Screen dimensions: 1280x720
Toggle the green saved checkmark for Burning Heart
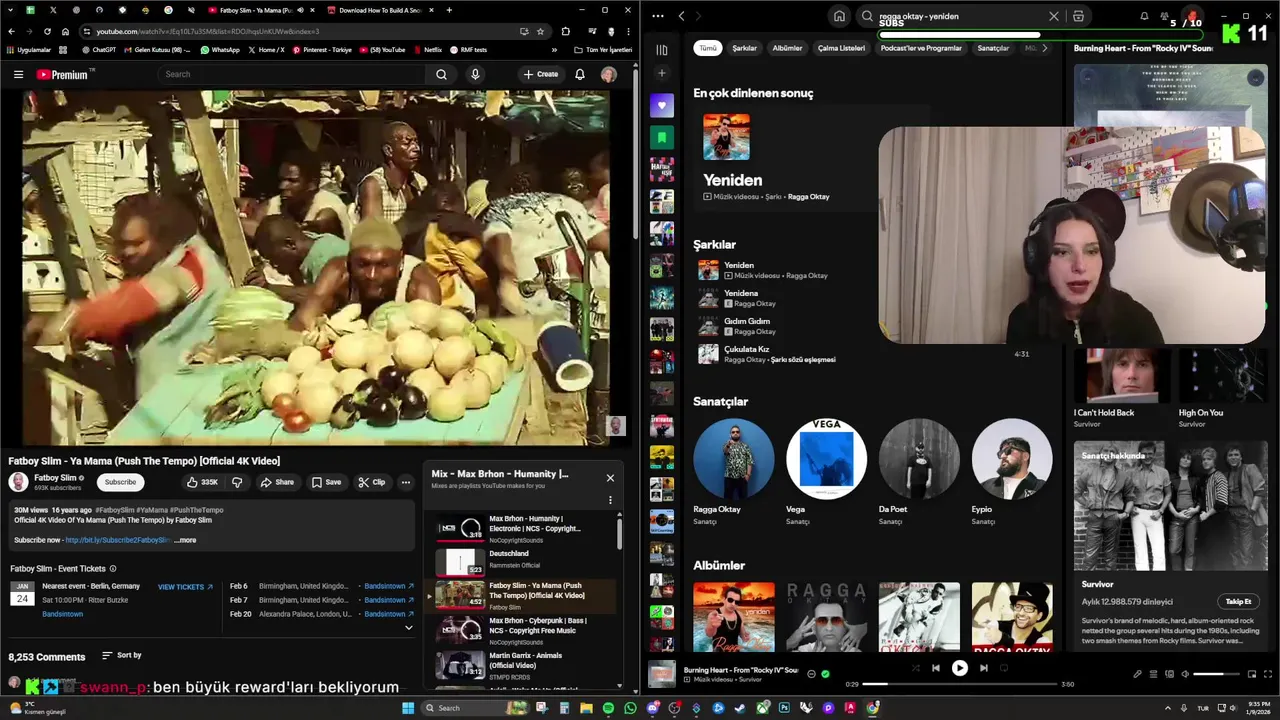click(825, 674)
